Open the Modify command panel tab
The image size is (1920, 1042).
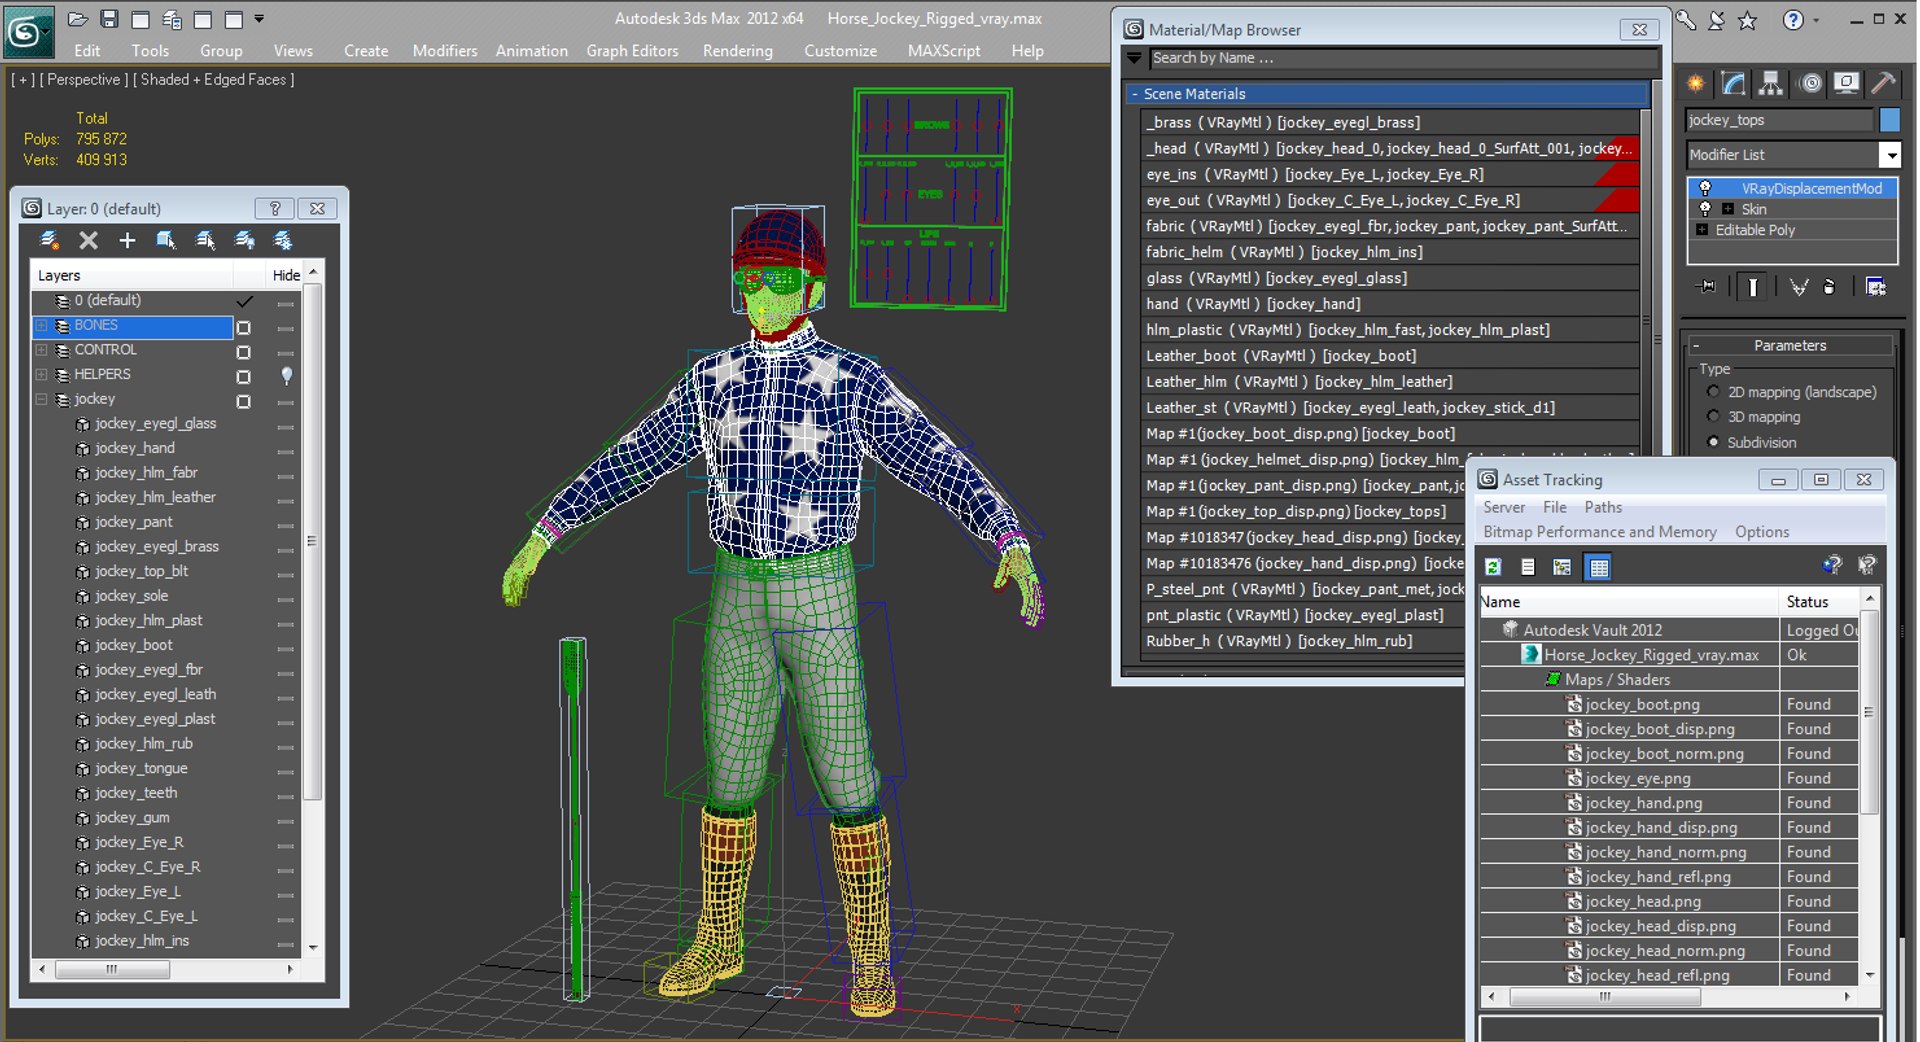[x=1733, y=84]
